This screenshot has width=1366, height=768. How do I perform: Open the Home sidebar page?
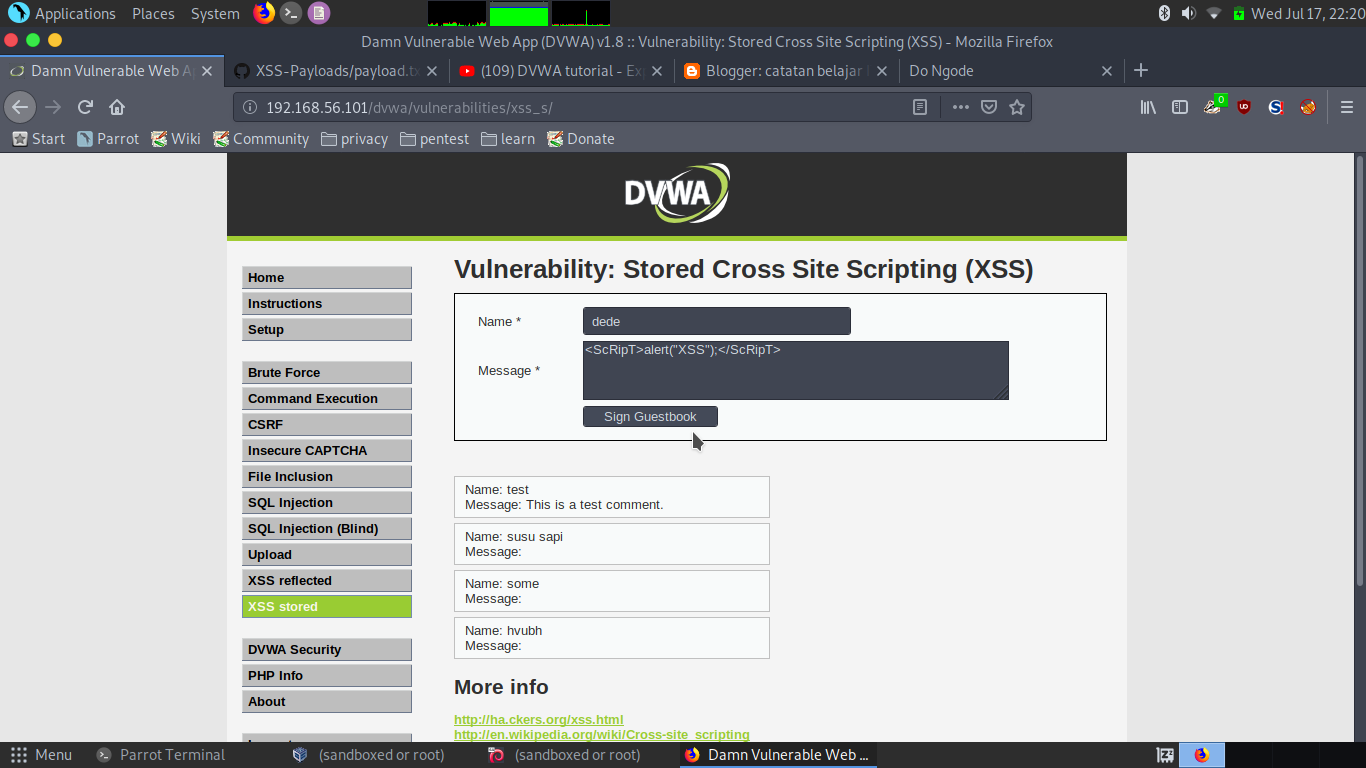coord(327,278)
